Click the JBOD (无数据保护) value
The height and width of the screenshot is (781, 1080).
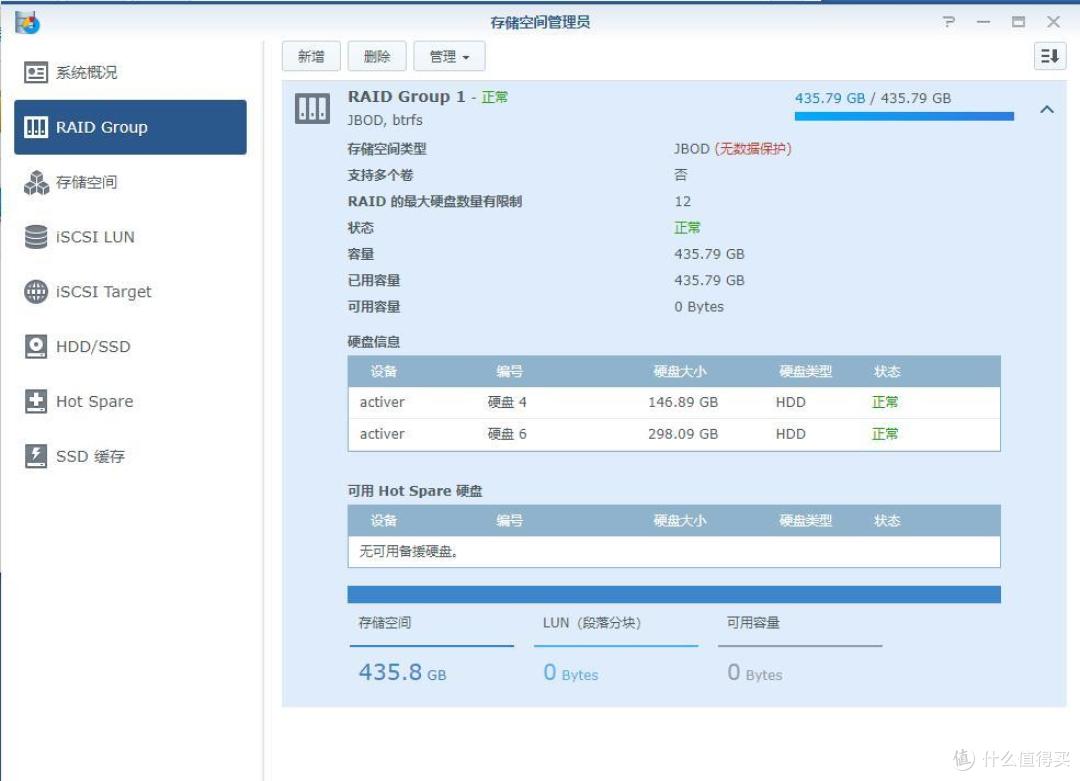point(733,149)
